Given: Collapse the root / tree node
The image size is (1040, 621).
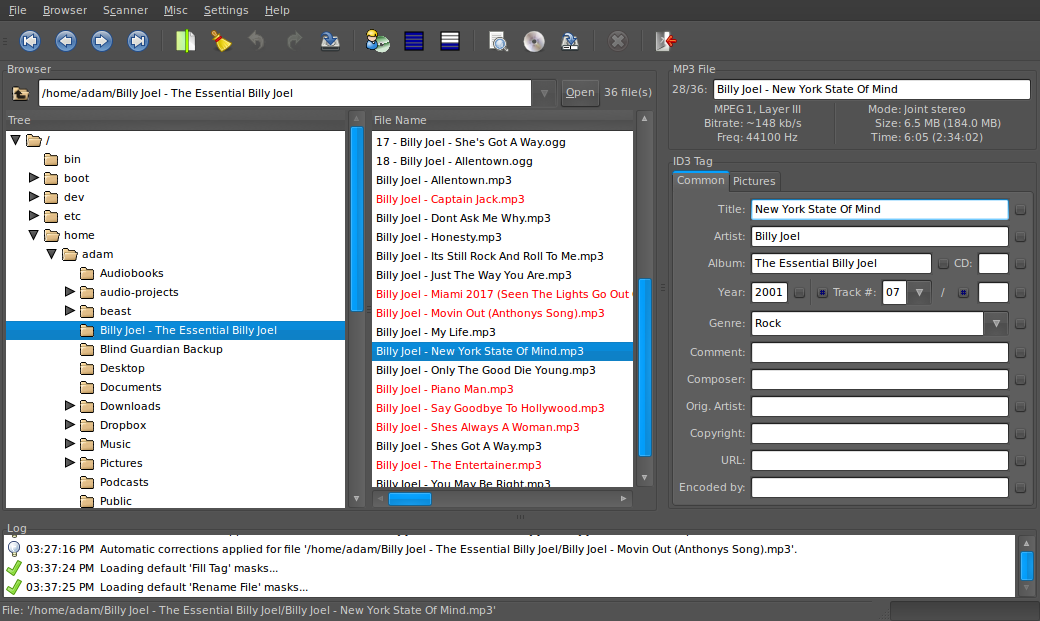Looking at the screenshot, I should pyautogui.click(x=16, y=140).
